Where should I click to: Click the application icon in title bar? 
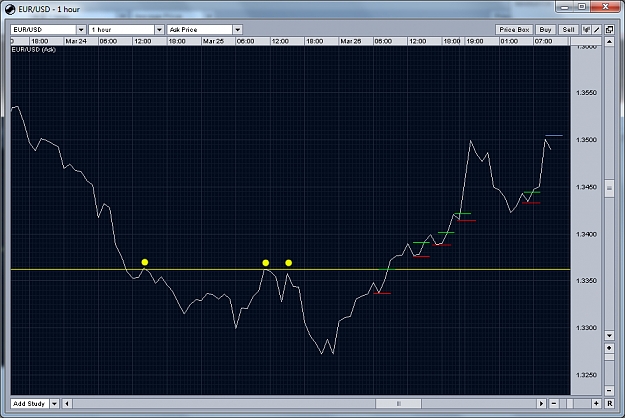click(10, 9)
